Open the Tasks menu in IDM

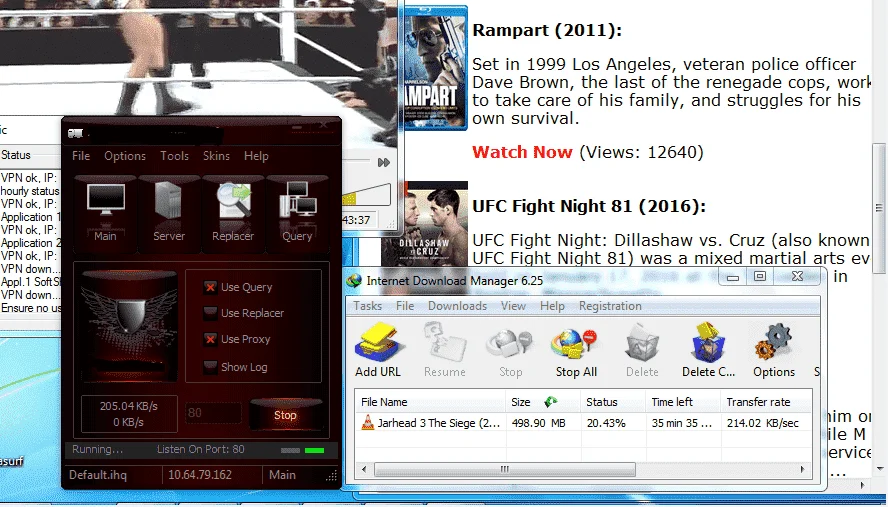coord(368,306)
